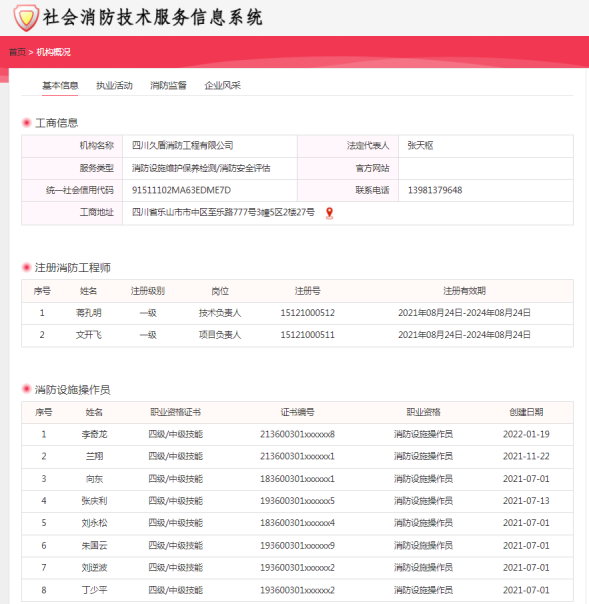The image size is (589, 604).
Task: Select company name 四川久盾消防工程有限公司
Action: (183, 146)
